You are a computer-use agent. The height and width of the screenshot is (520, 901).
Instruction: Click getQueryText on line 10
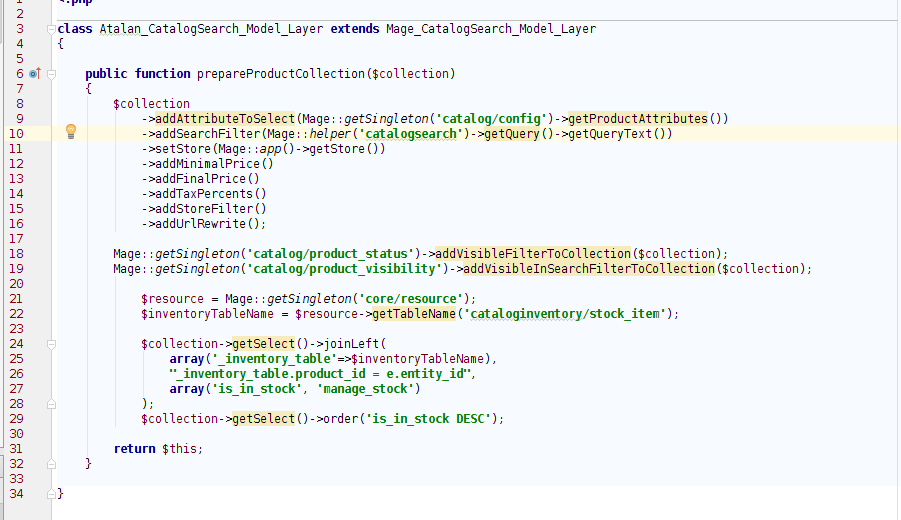[610, 133]
